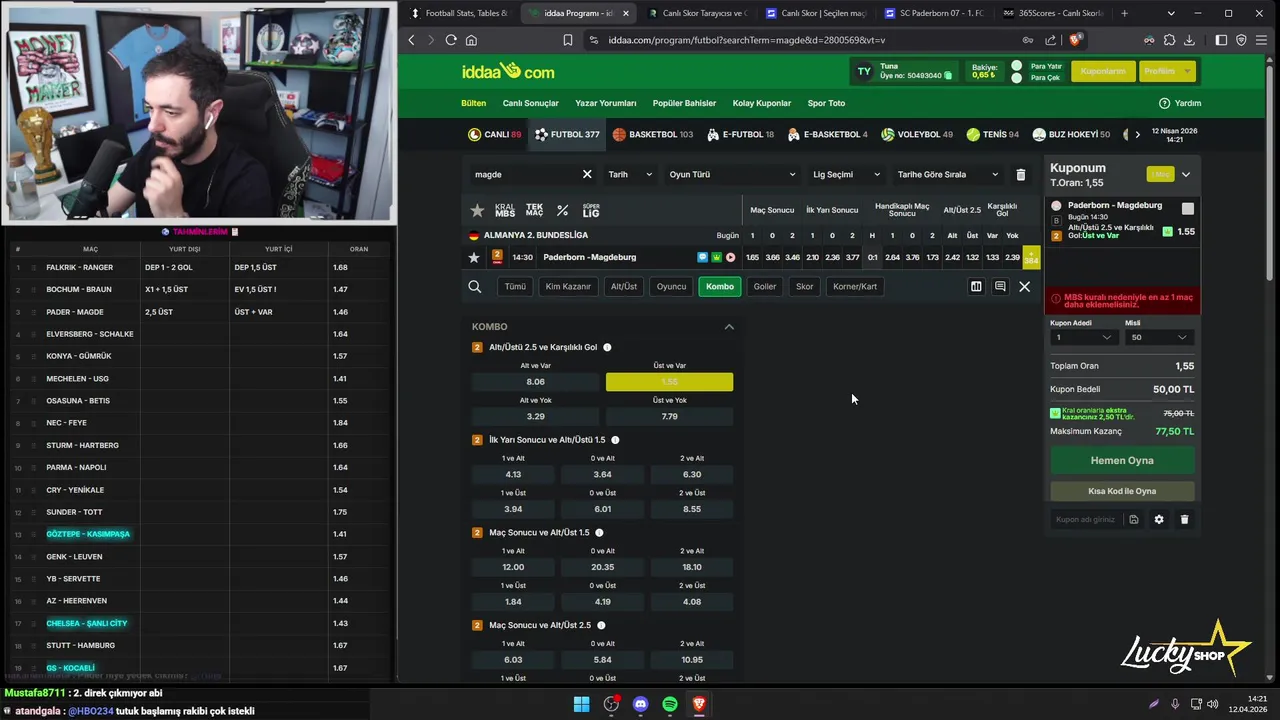Open Kuponlarım button
This screenshot has width=1280, height=720.
pyautogui.click(x=1103, y=71)
